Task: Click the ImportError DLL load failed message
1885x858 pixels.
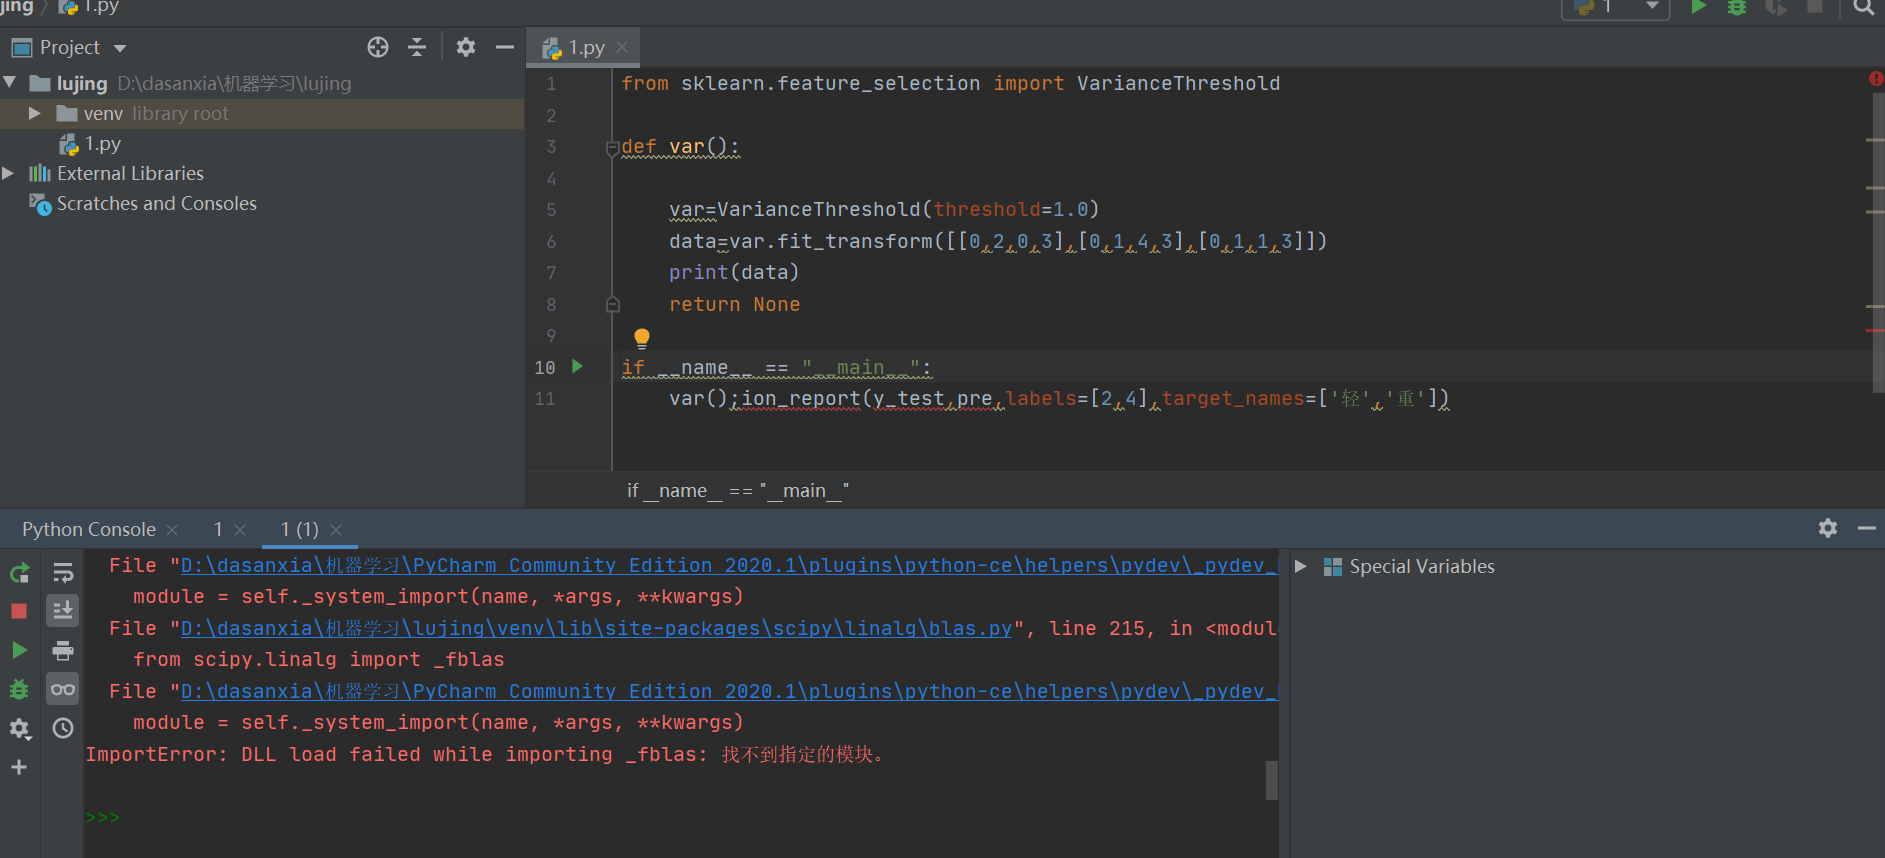Action: (485, 754)
